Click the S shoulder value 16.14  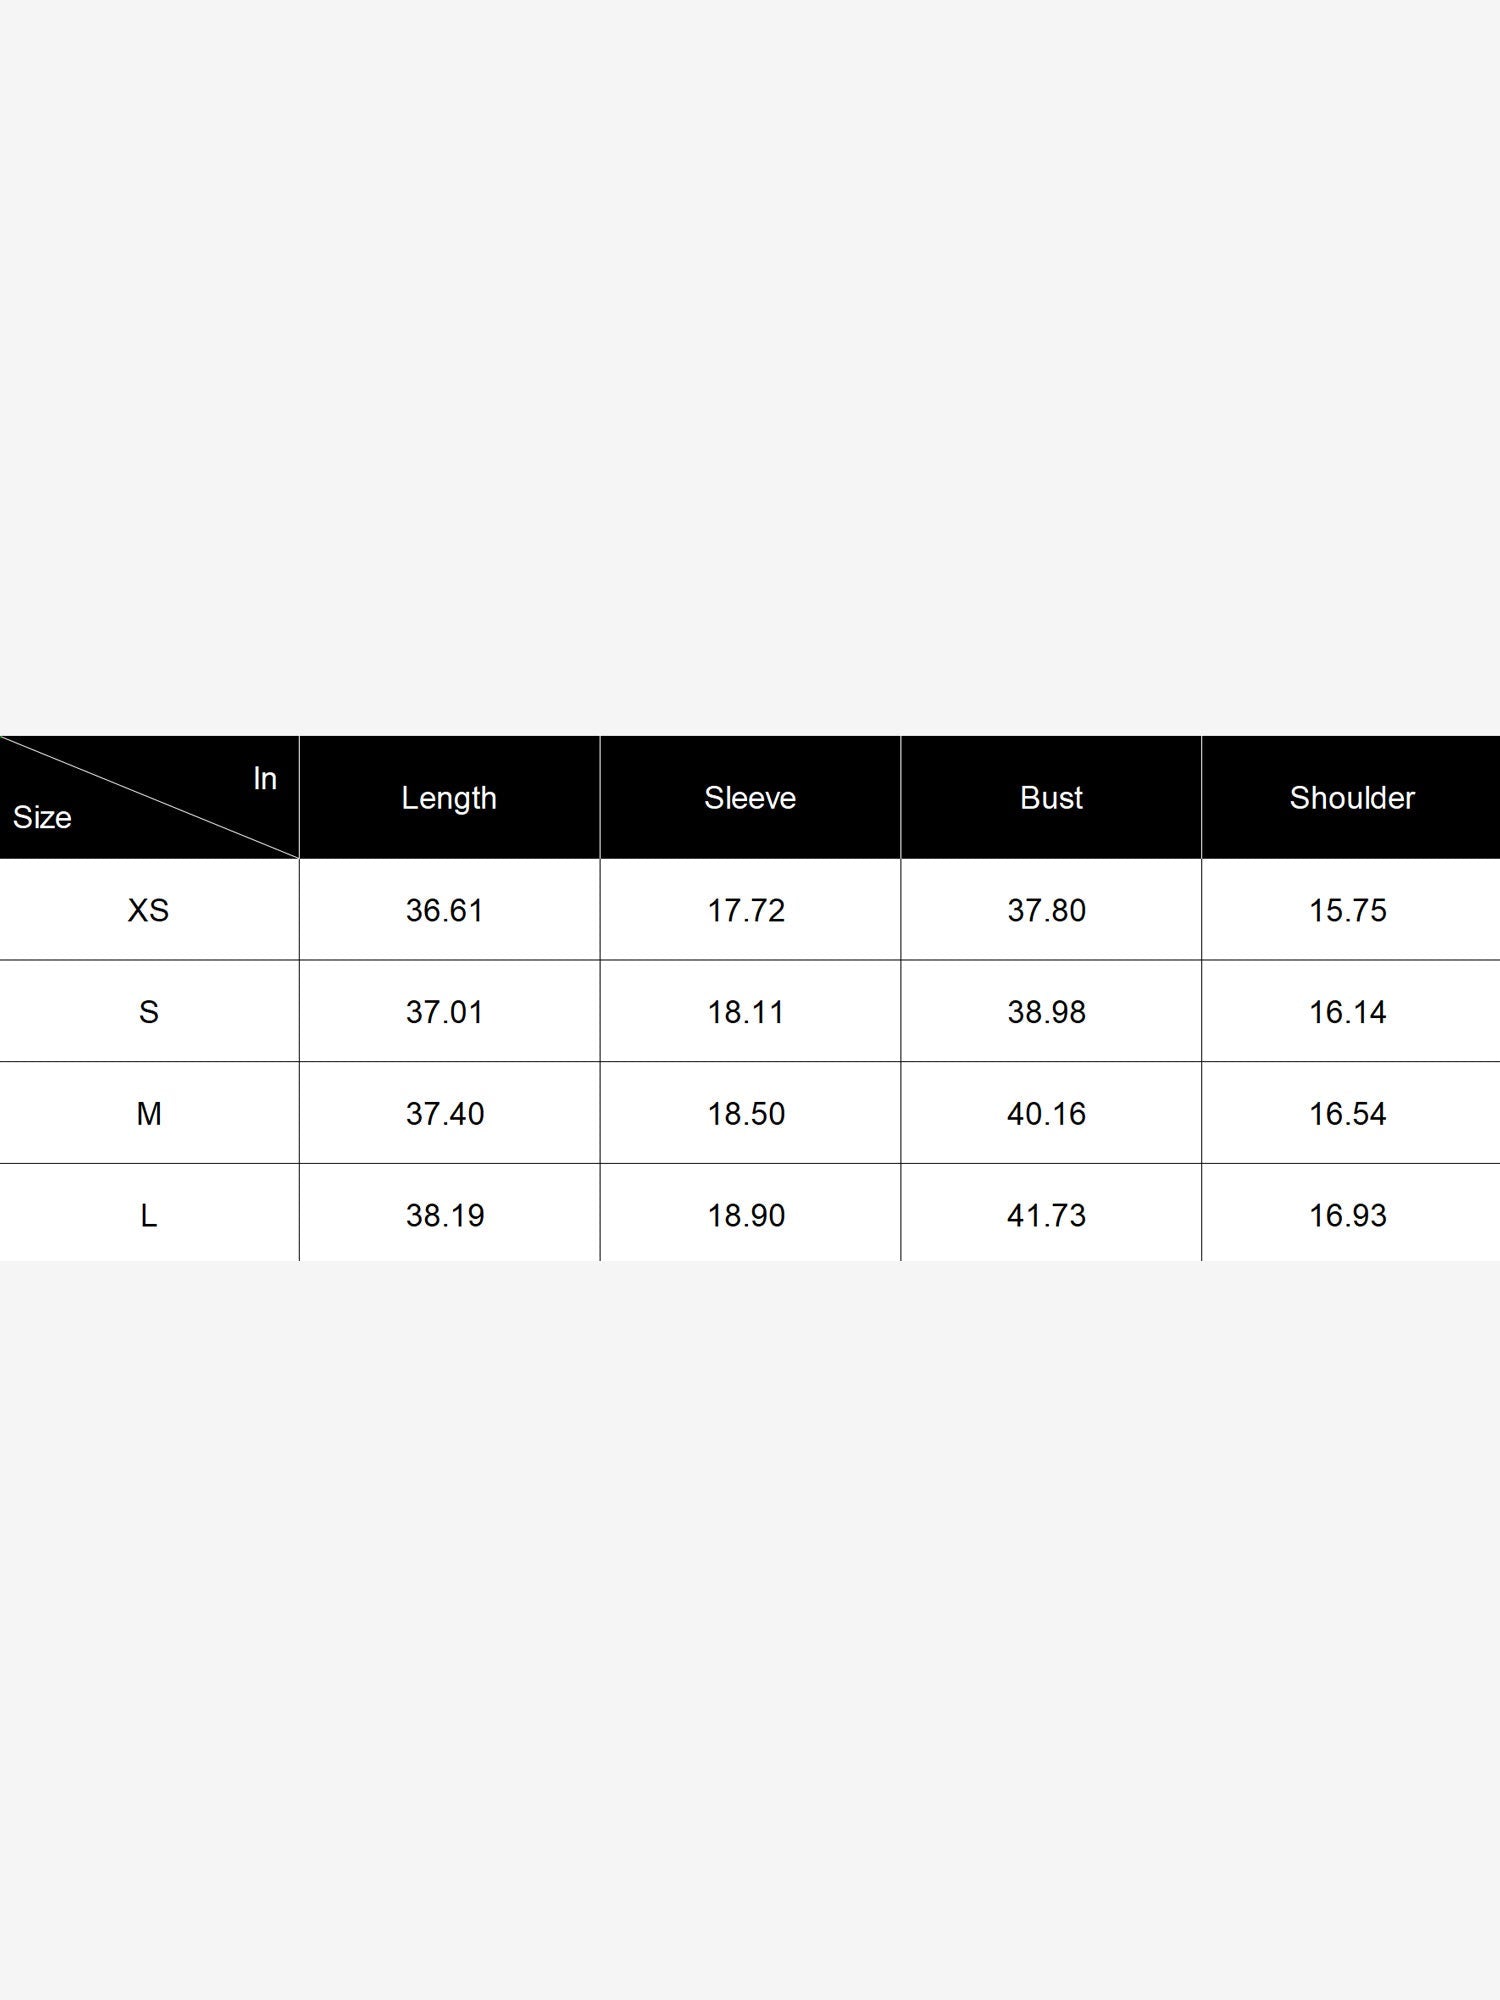click(x=1348, y=1012)
